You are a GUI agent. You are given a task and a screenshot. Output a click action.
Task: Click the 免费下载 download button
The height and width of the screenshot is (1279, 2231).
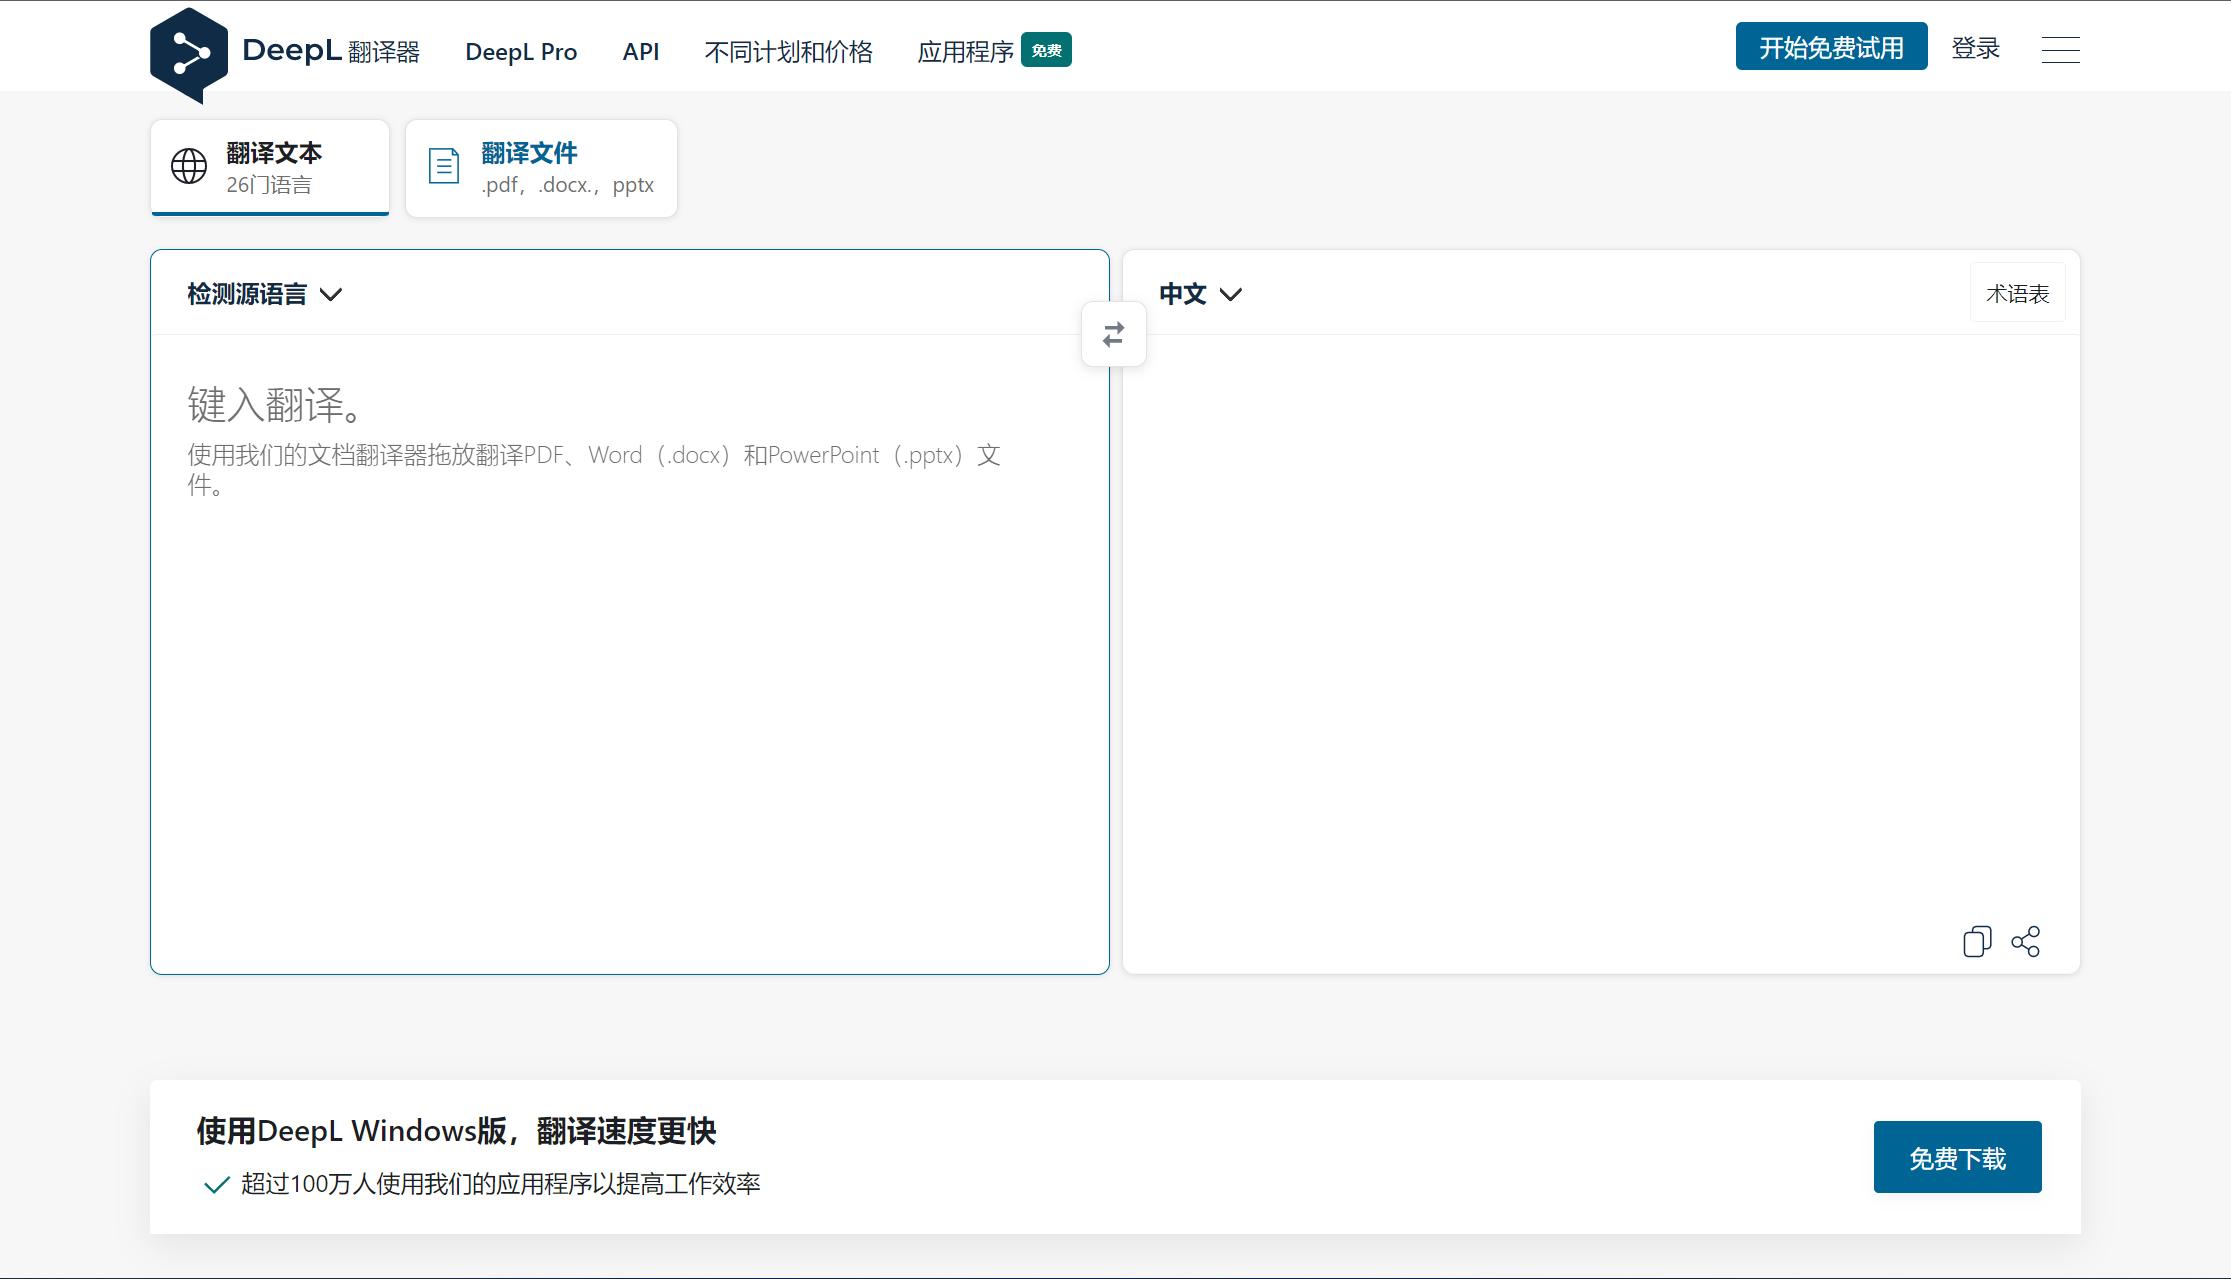click(1957, 1158)
